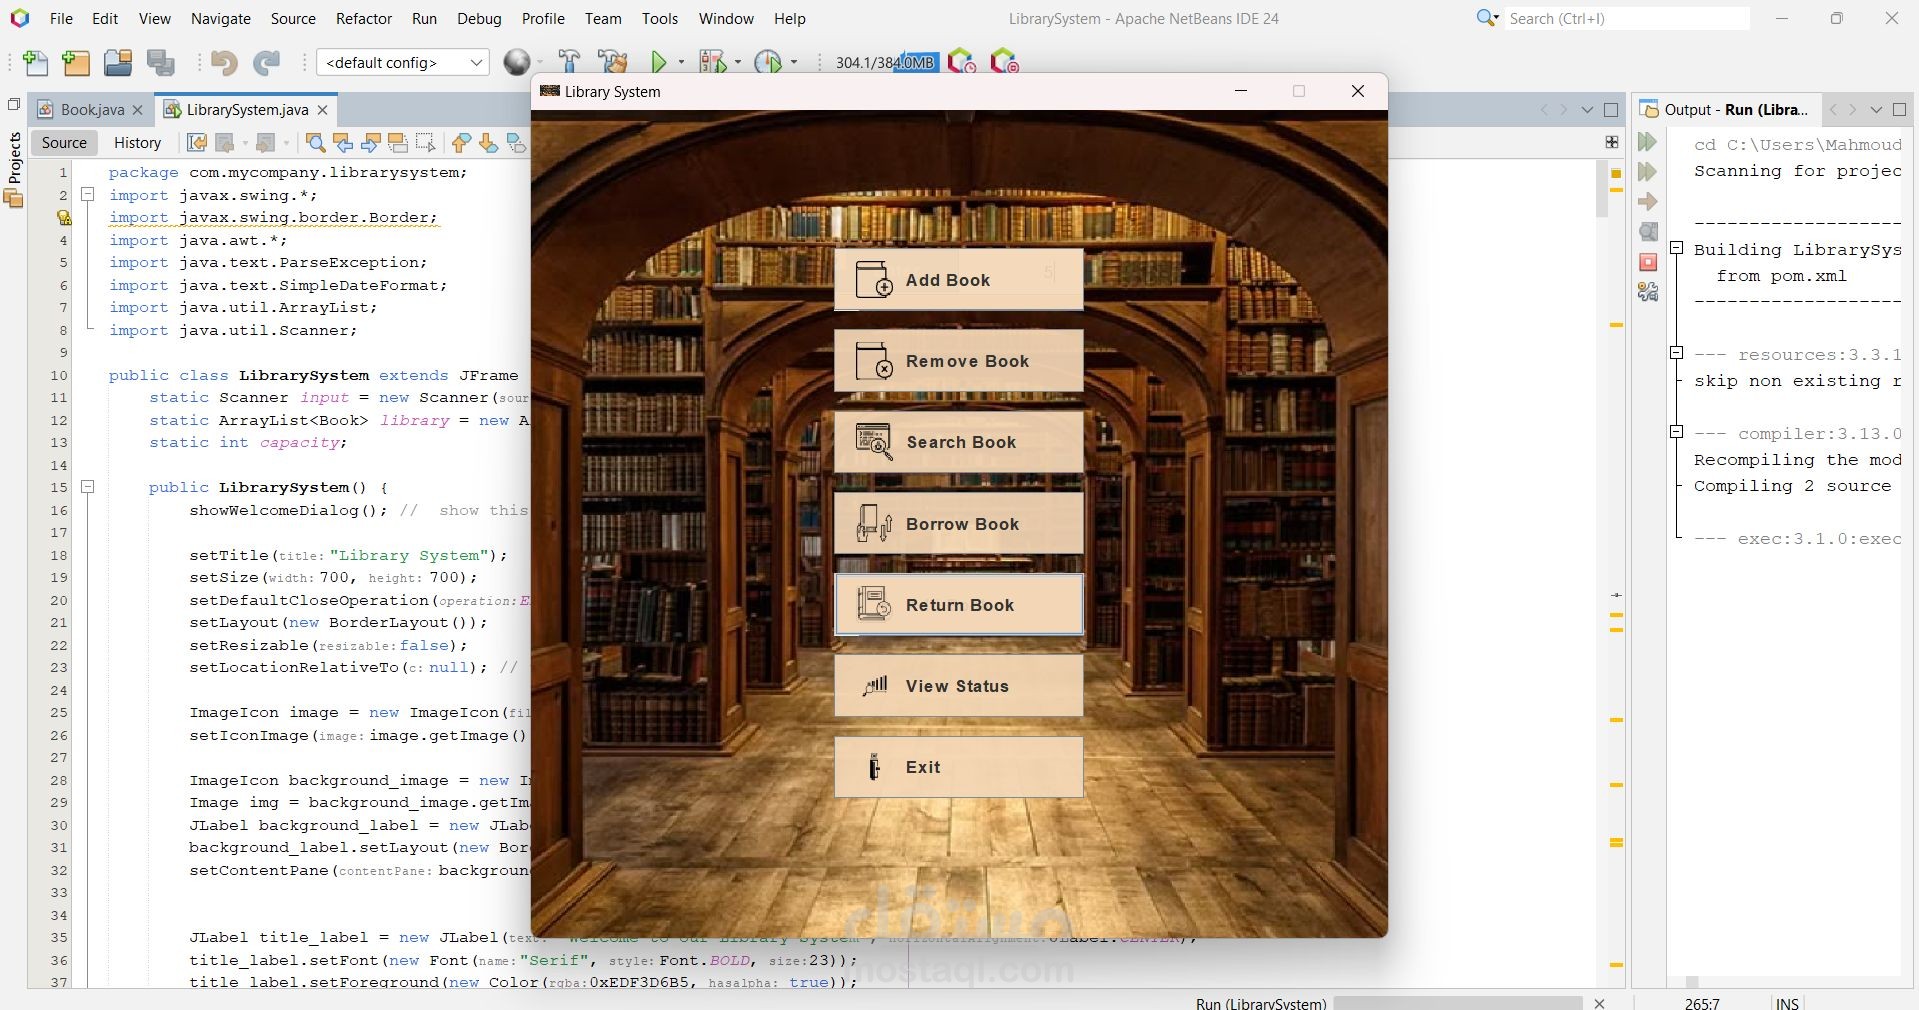Click the Profile Project icon
This screenshot has width=1919, height=1010.
[768, 62]
